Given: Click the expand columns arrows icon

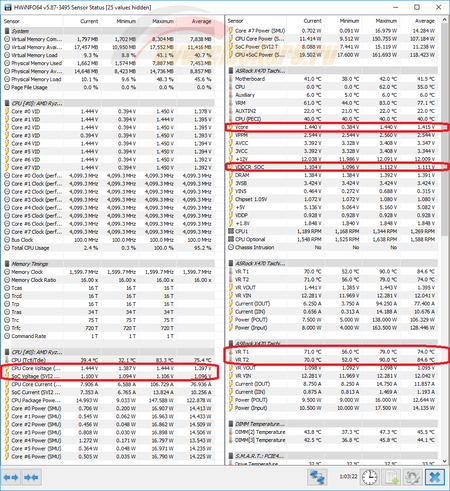Looking at the screenshot, I should click(11, 477).
